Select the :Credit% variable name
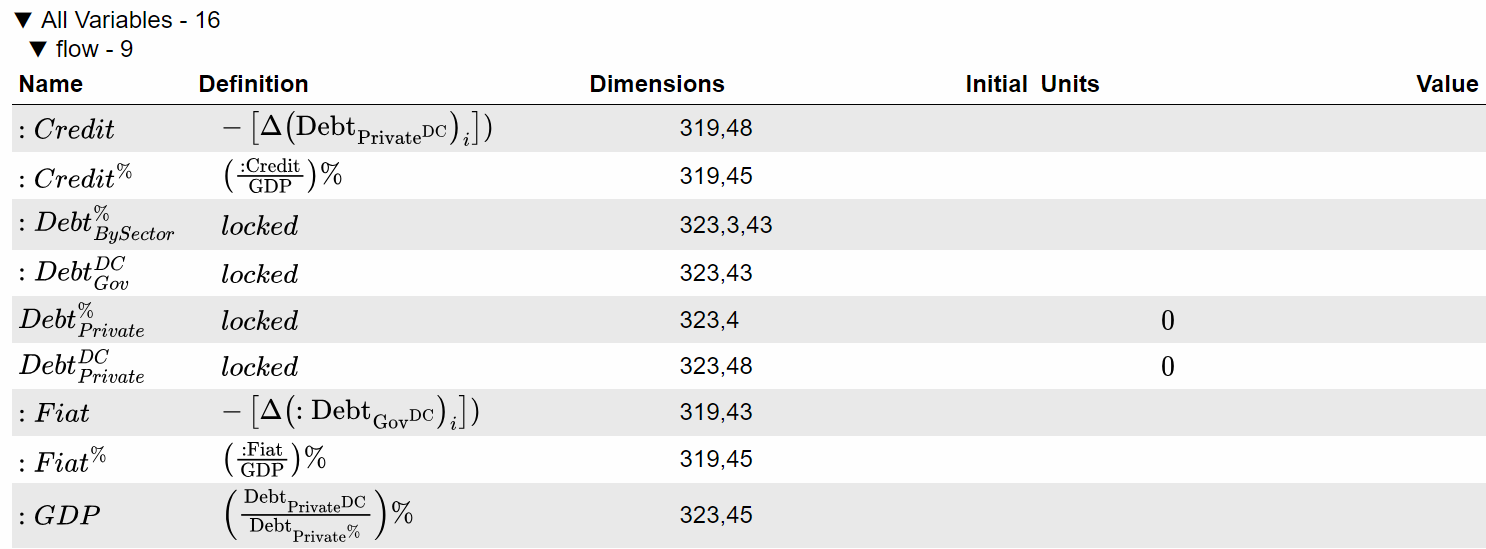Image resolution: width=1486 pixels, height=549 pixels. (x=75, y=177)
